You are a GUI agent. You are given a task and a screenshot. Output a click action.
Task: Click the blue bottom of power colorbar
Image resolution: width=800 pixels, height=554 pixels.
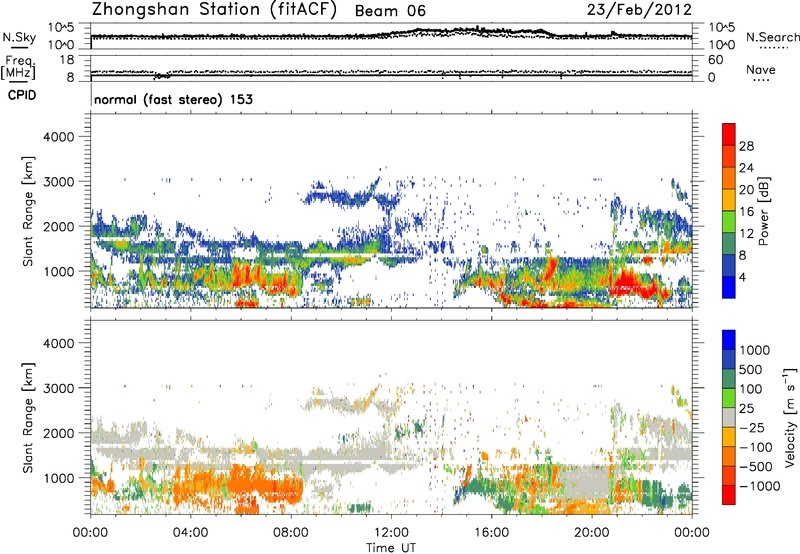[729, 287]
